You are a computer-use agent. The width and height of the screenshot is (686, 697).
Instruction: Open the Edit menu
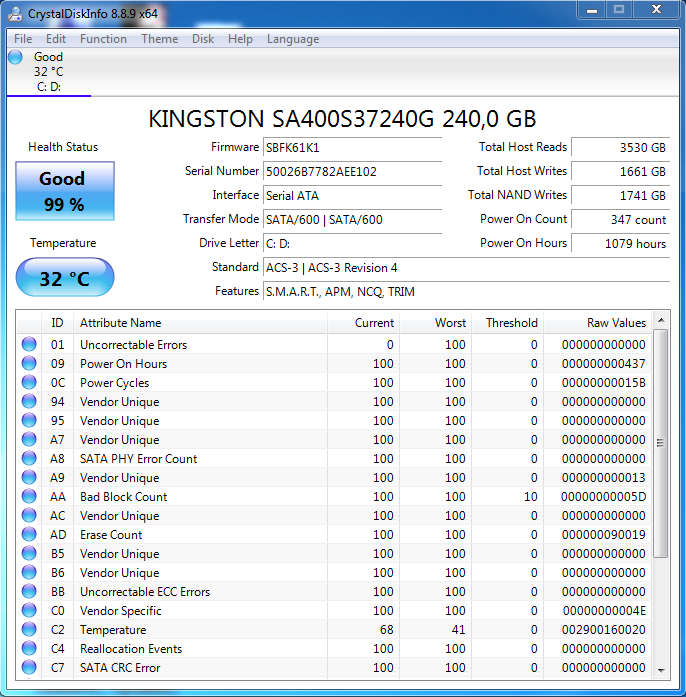[56, 39]
